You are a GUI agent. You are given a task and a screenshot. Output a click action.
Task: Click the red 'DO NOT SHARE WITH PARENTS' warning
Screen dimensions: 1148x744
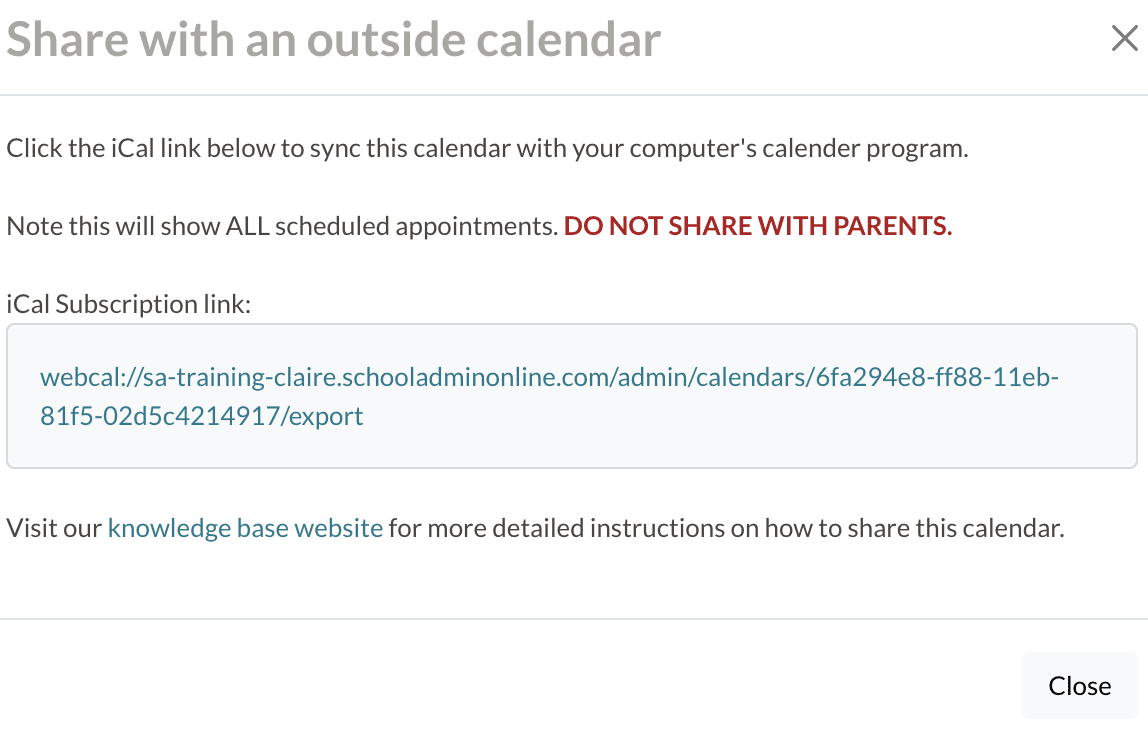click(757, 226)
